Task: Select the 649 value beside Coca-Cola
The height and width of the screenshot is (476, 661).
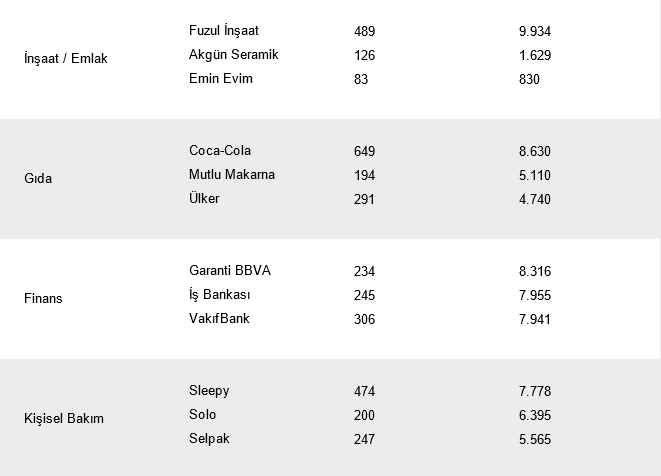Action: tap(364, 151)
